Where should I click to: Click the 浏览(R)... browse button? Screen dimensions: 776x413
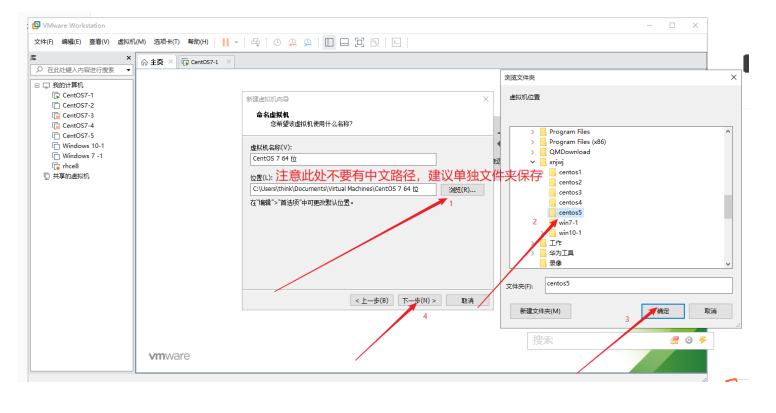pyautogui.click(x=462, y=189)
